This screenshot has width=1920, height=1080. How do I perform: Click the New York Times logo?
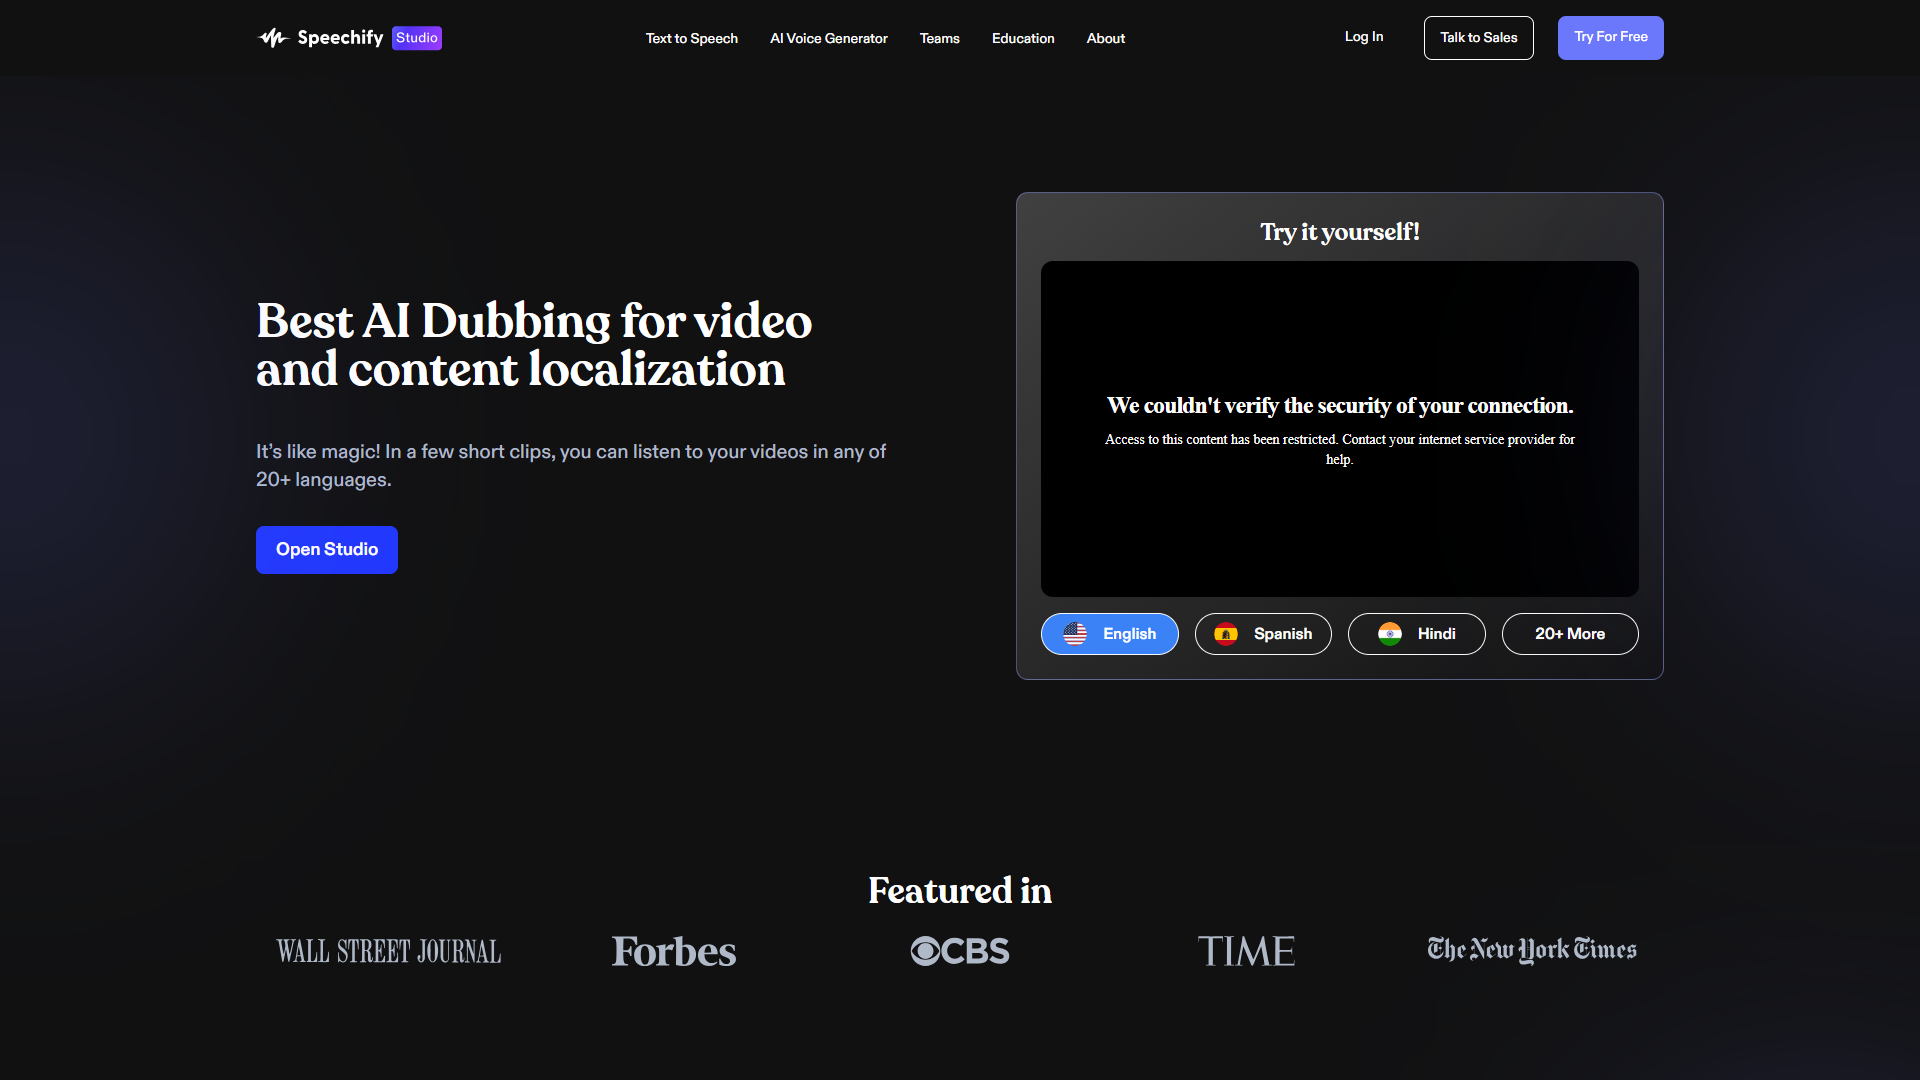click(1531, 951)
